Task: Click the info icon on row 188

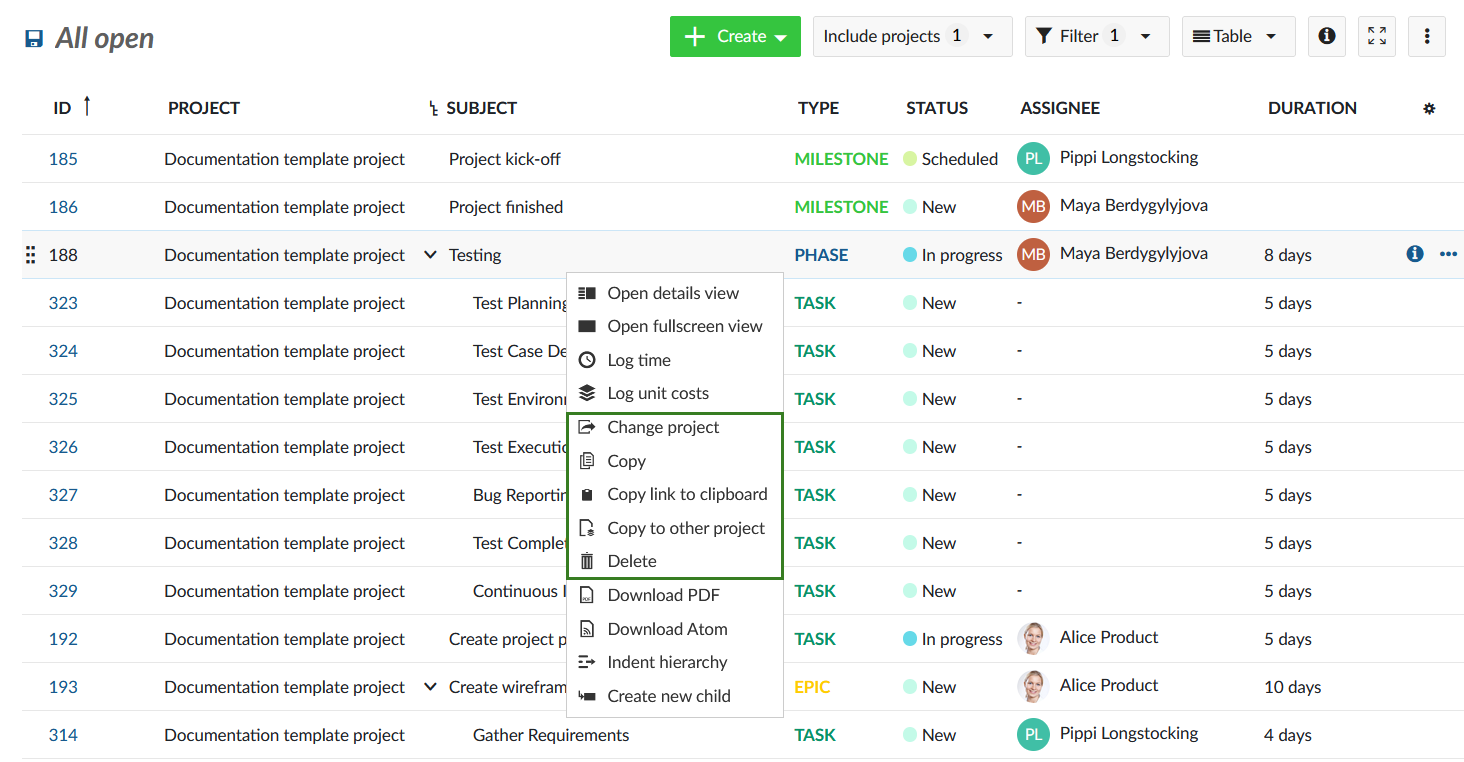Action: coord(1414,254)
